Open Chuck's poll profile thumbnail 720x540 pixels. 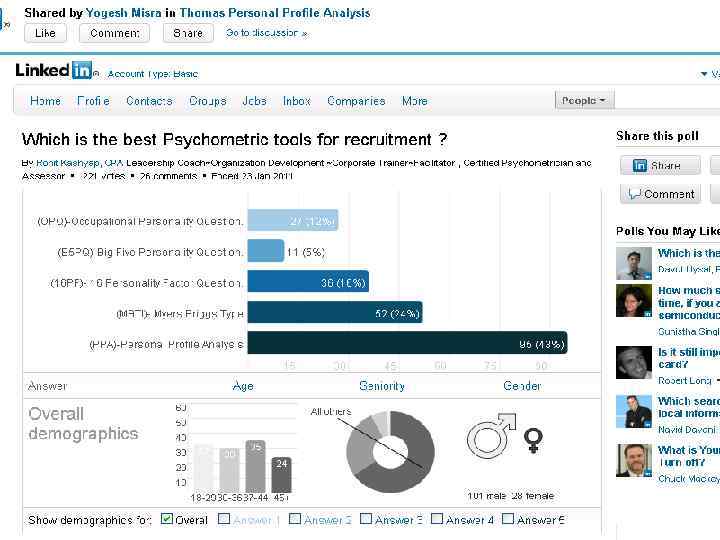pos(634,461)
